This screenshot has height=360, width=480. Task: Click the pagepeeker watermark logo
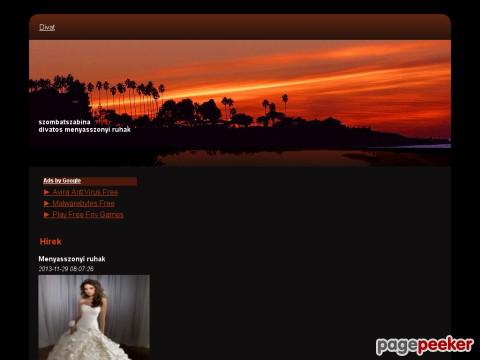coord(425,345)
